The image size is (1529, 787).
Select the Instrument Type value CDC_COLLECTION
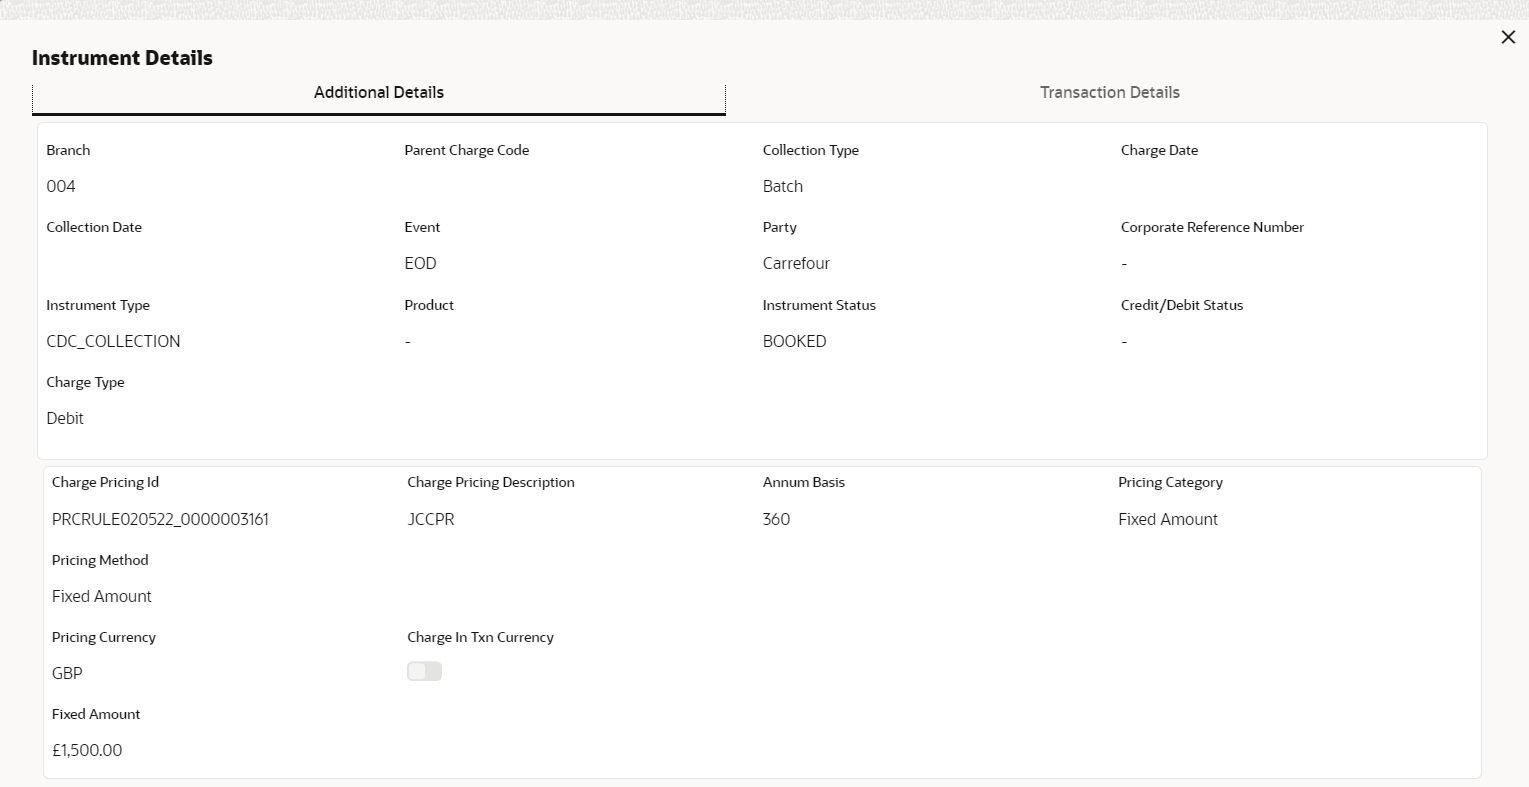pyautogui.click(x=113, y=341)
